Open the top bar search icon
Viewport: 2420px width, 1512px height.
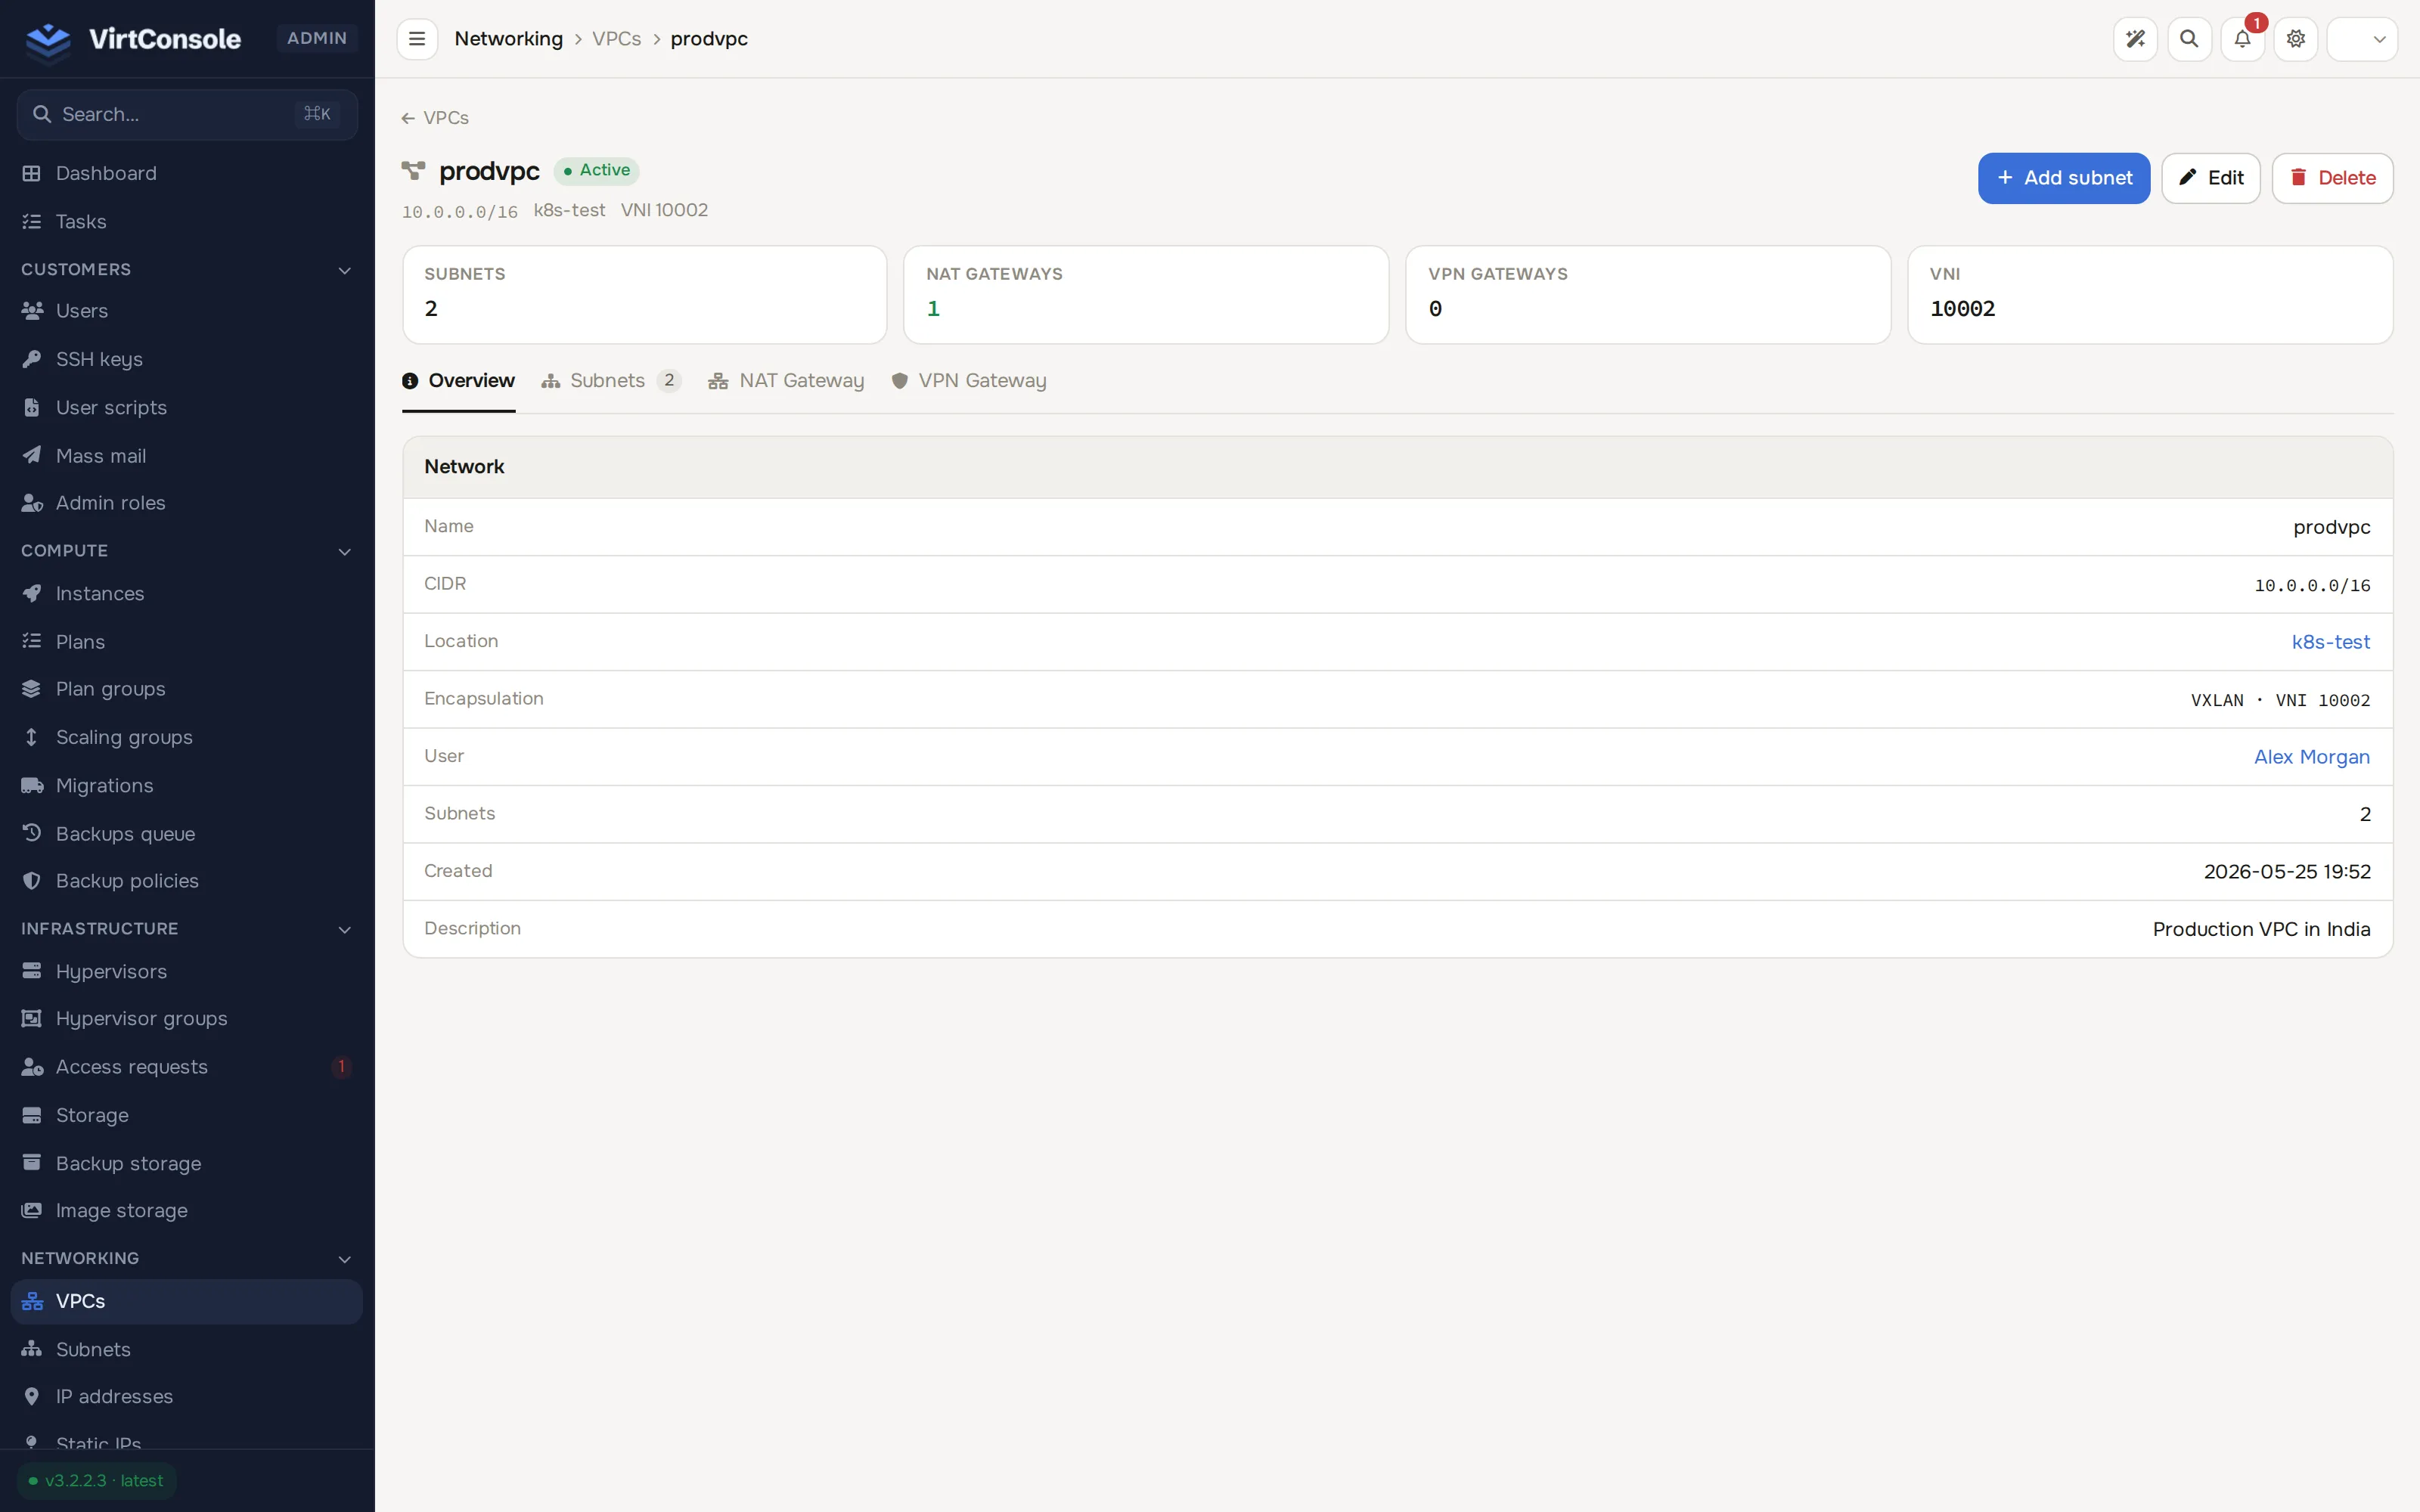pyautogui.click(x=2189, y=39)
